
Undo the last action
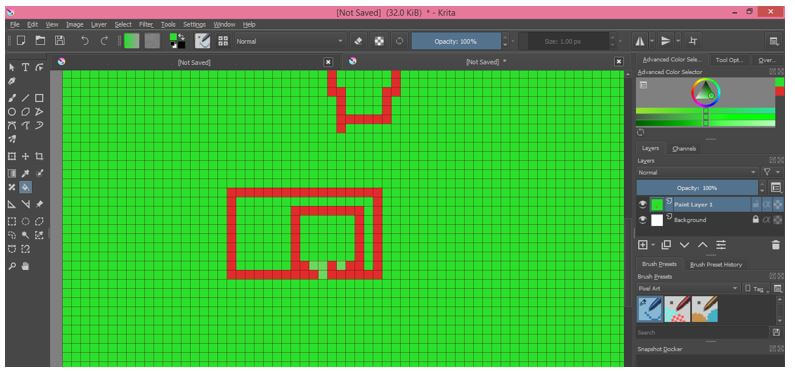(x=85, y=41)
